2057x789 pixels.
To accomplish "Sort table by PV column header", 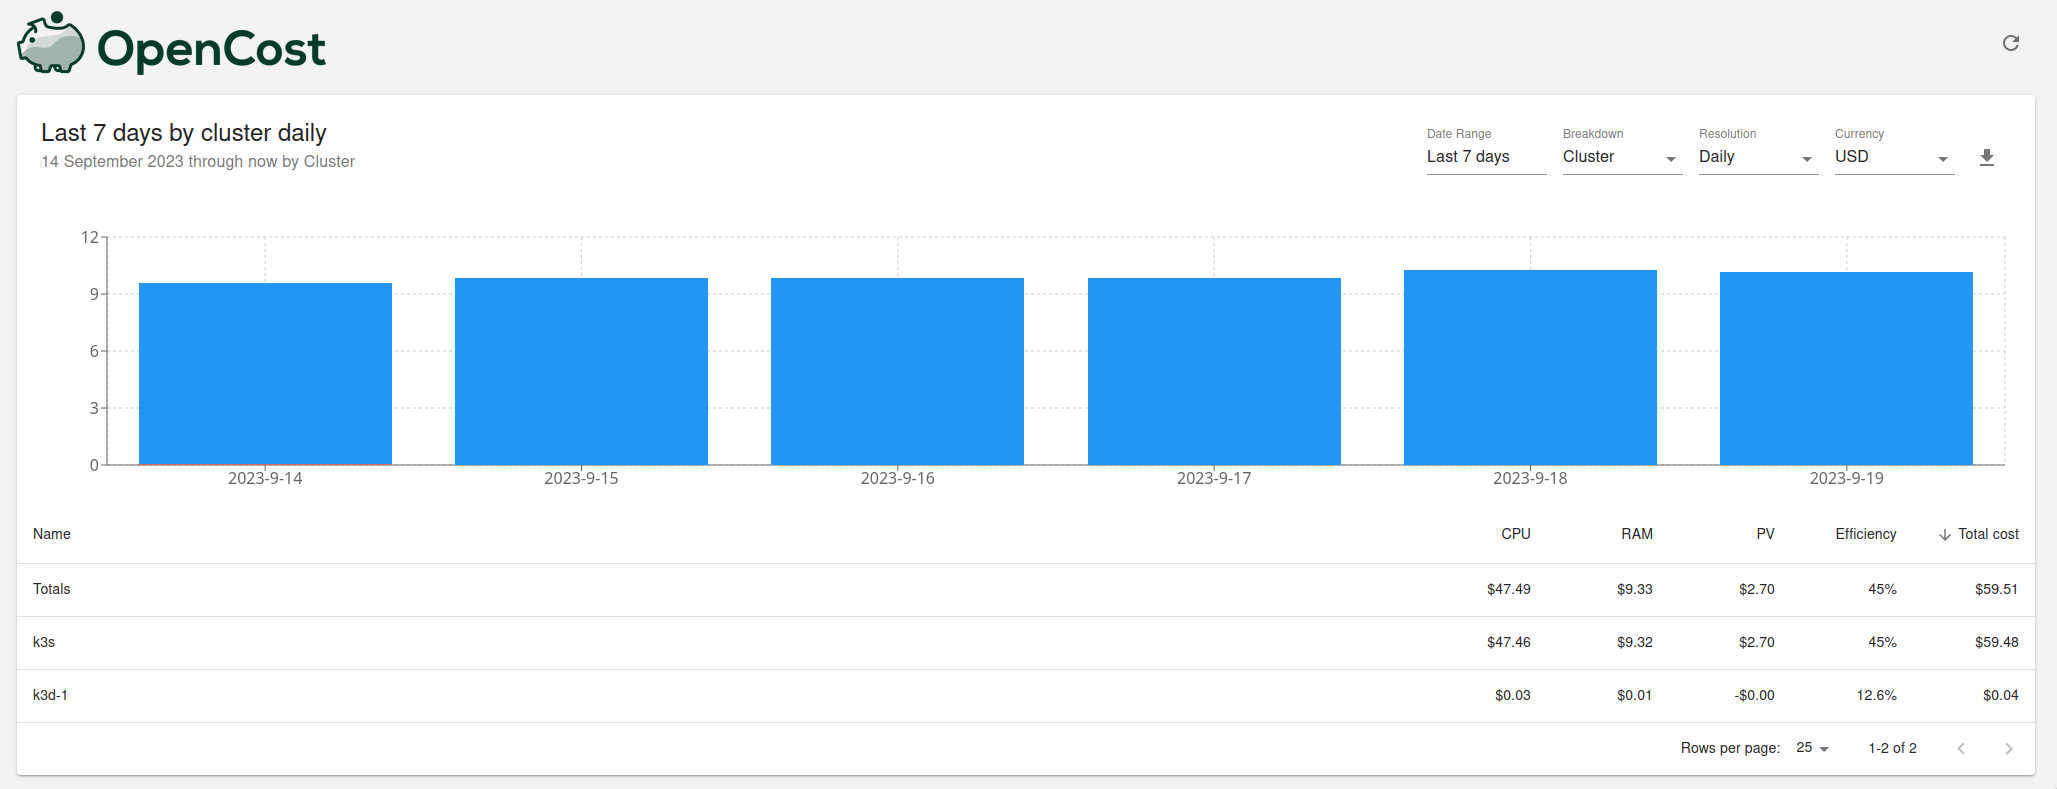I will (1765, 534).
